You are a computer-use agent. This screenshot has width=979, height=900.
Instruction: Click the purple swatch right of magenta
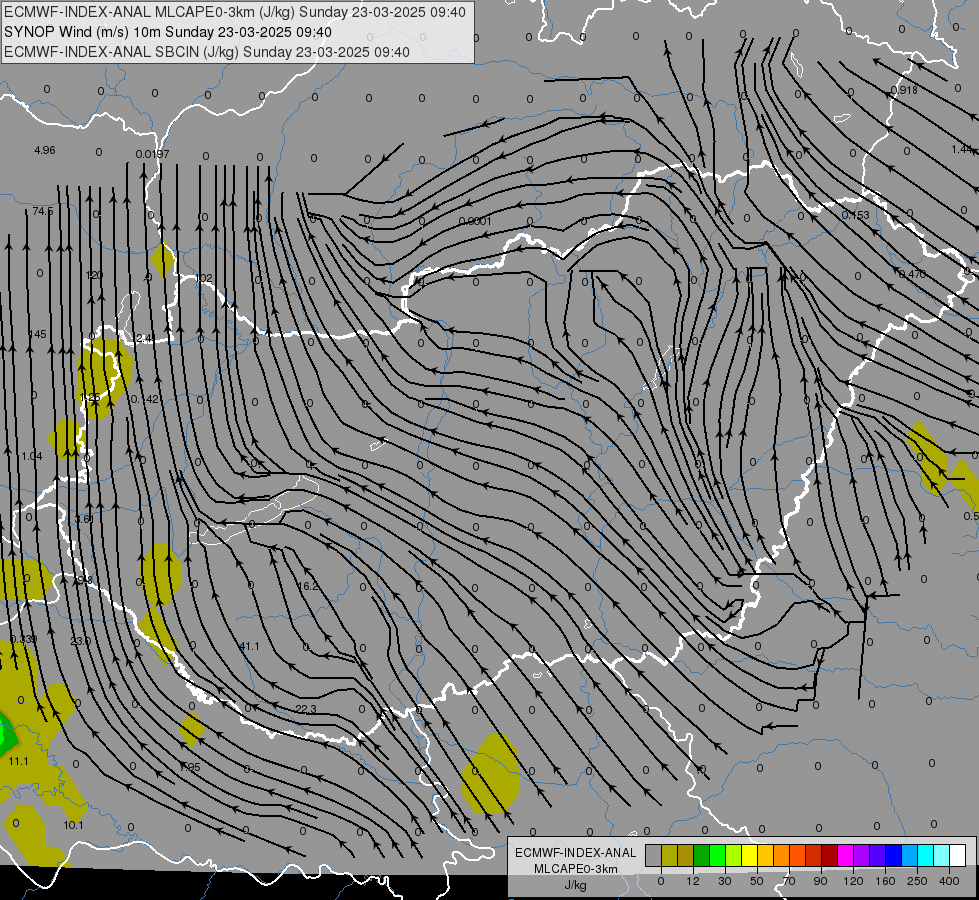click(862, 855)
